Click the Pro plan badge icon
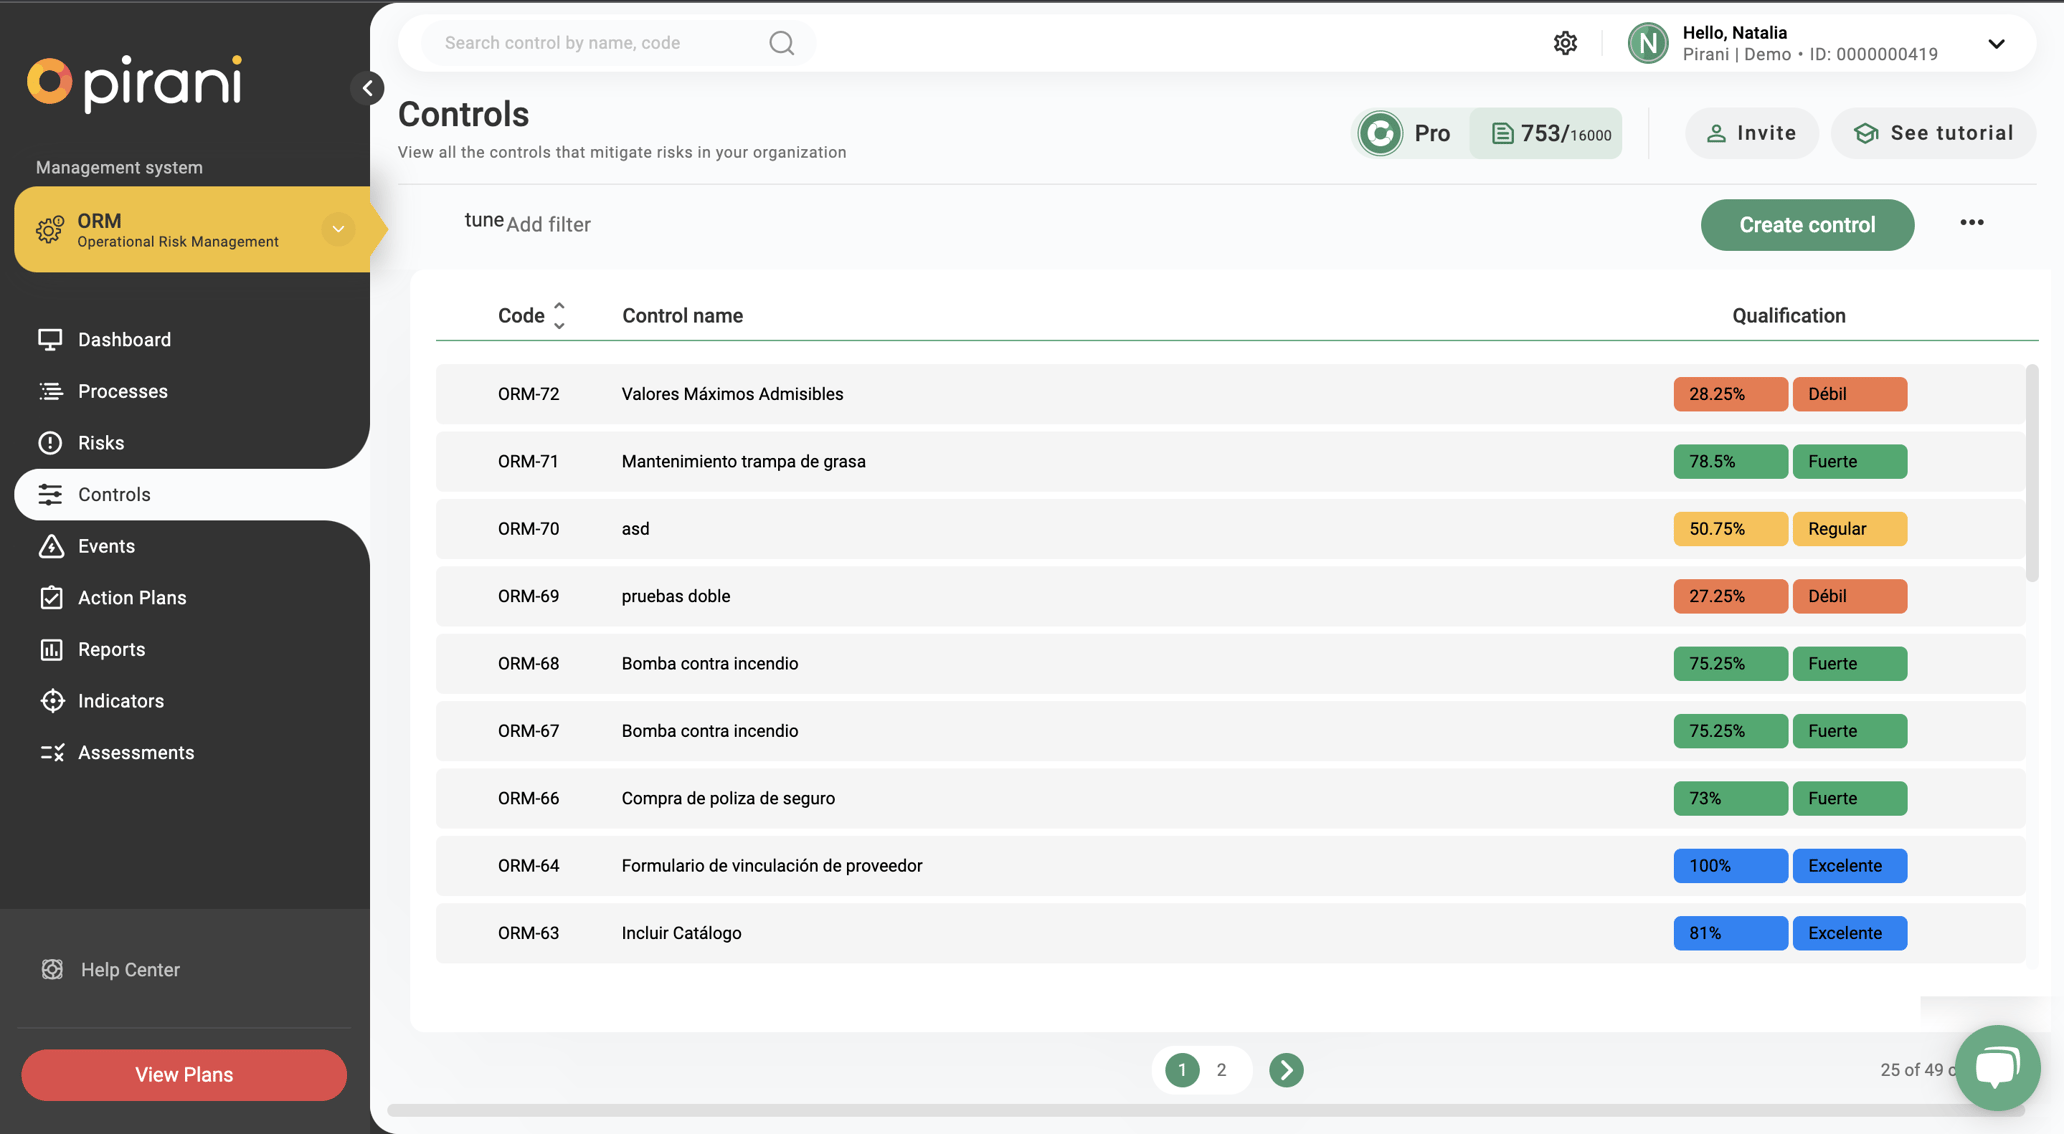 1380,133
